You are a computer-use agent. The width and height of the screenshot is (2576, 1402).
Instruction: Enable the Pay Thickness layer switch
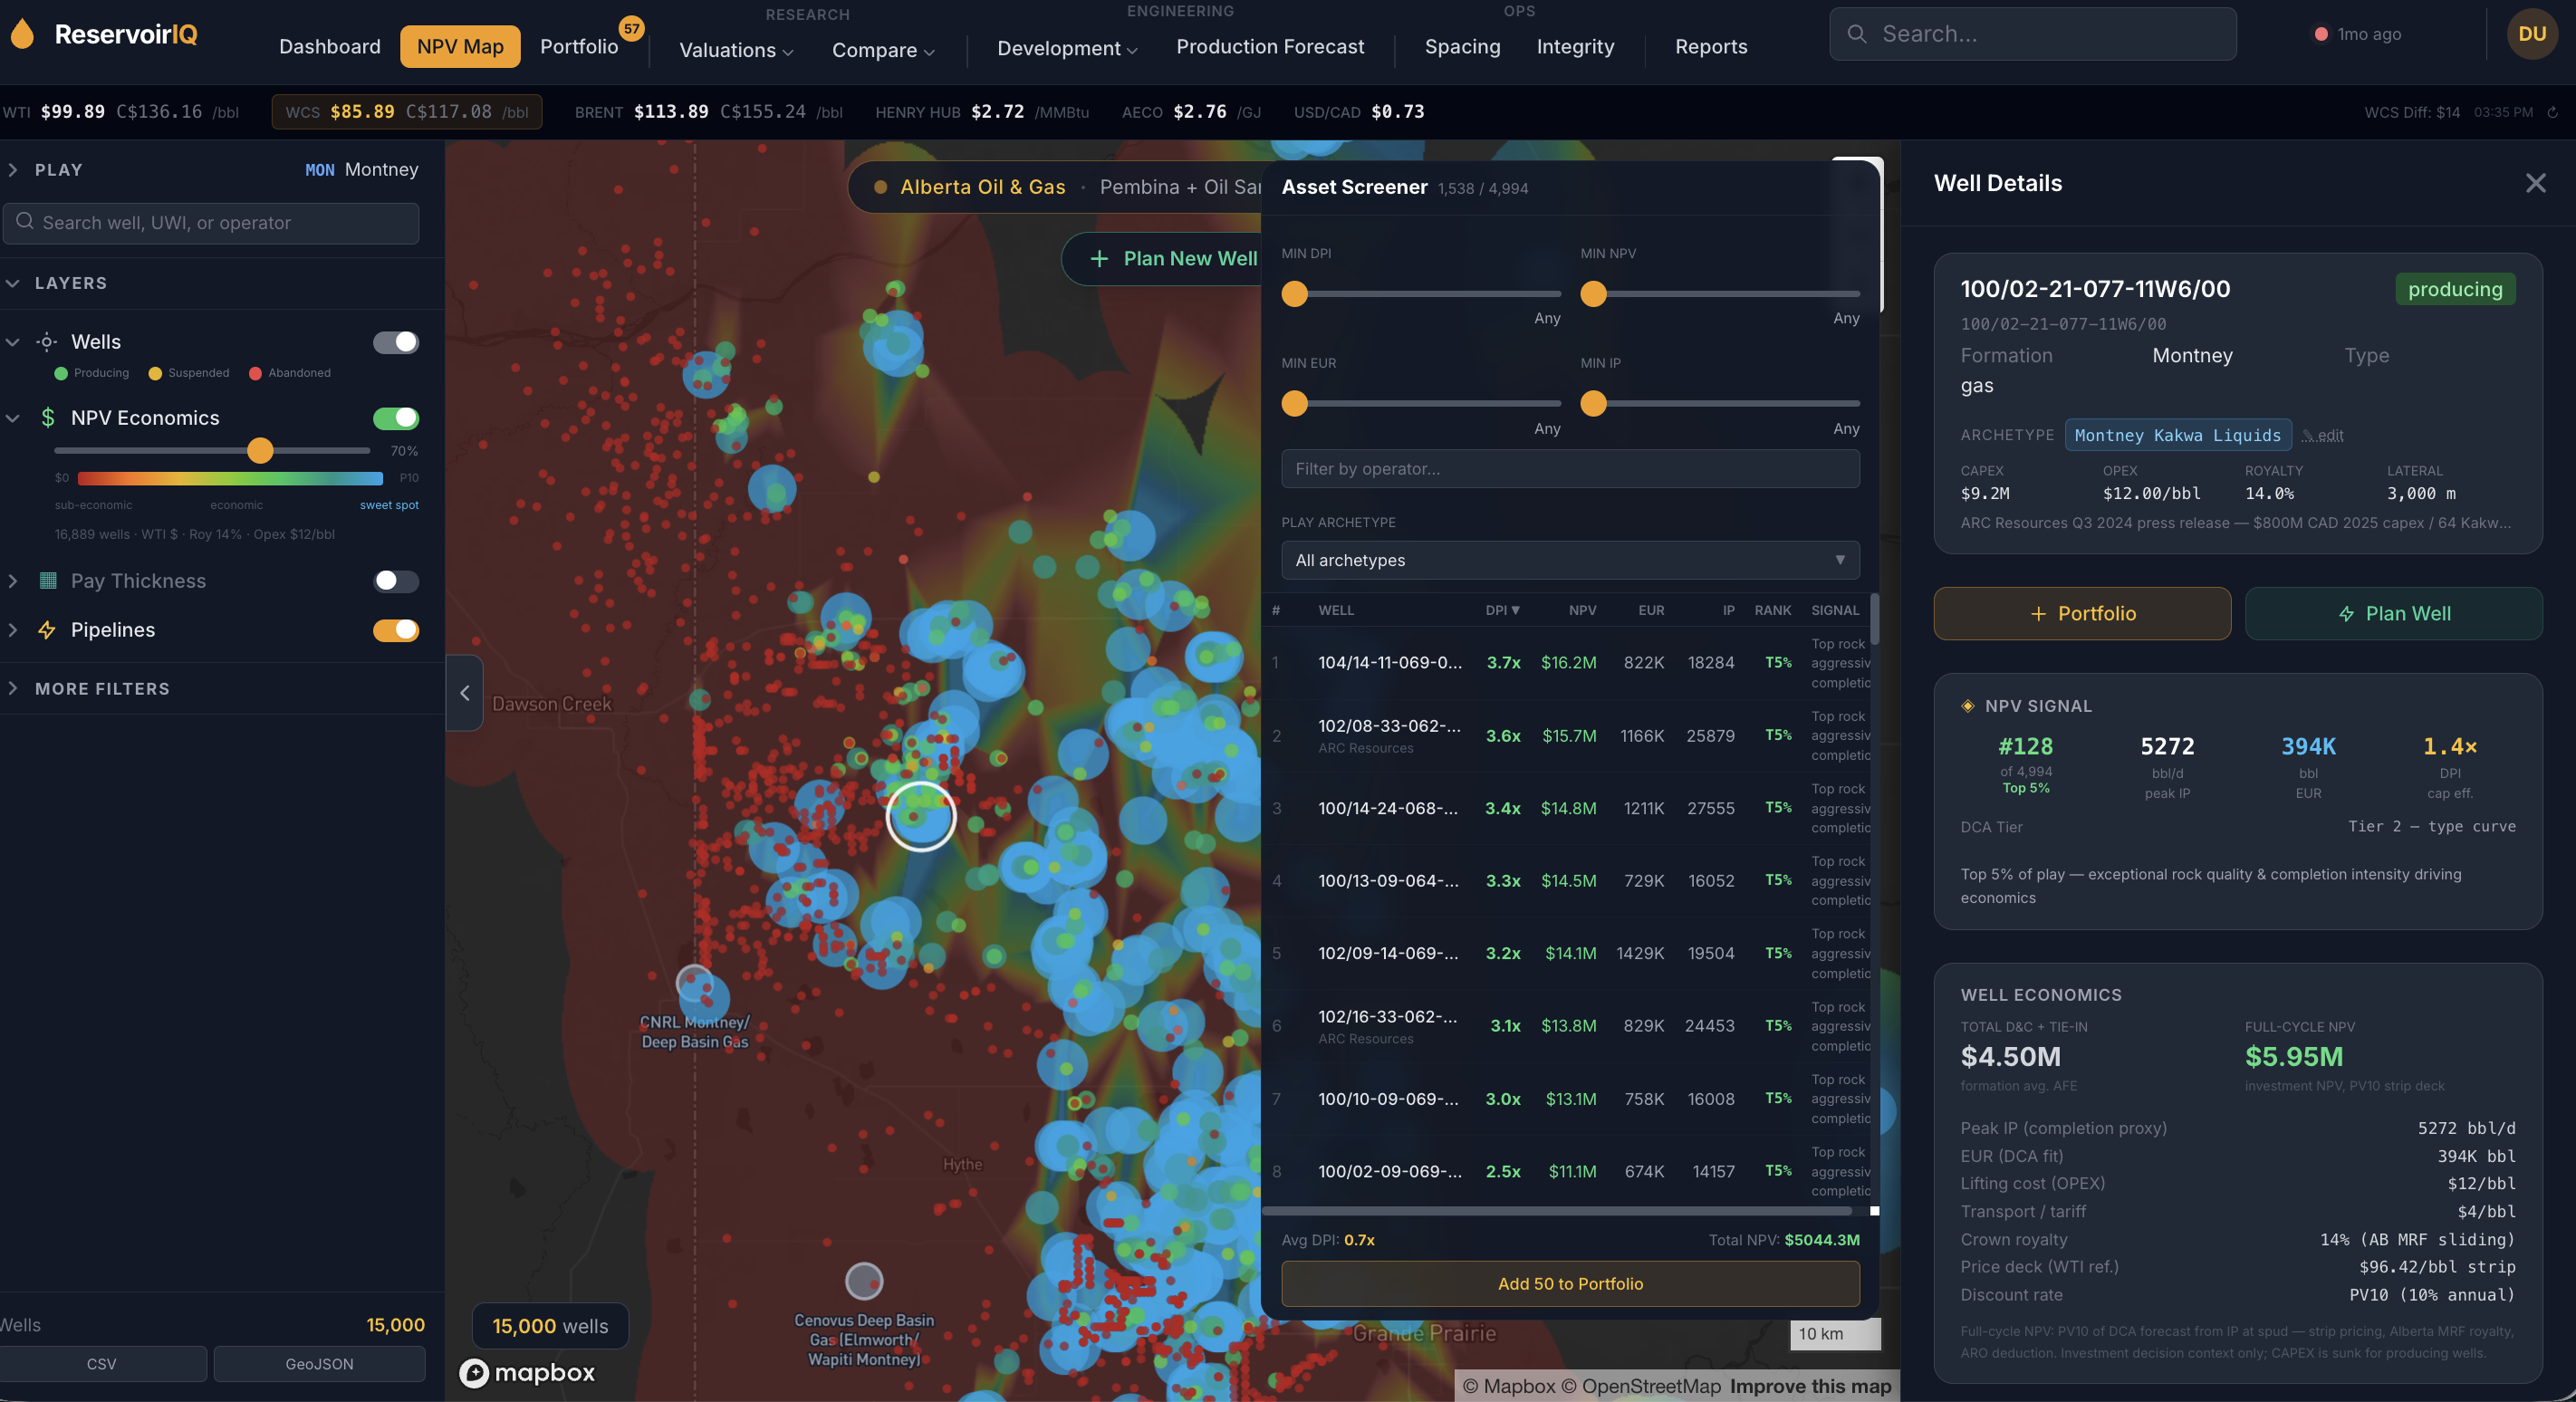pos(396,581)
